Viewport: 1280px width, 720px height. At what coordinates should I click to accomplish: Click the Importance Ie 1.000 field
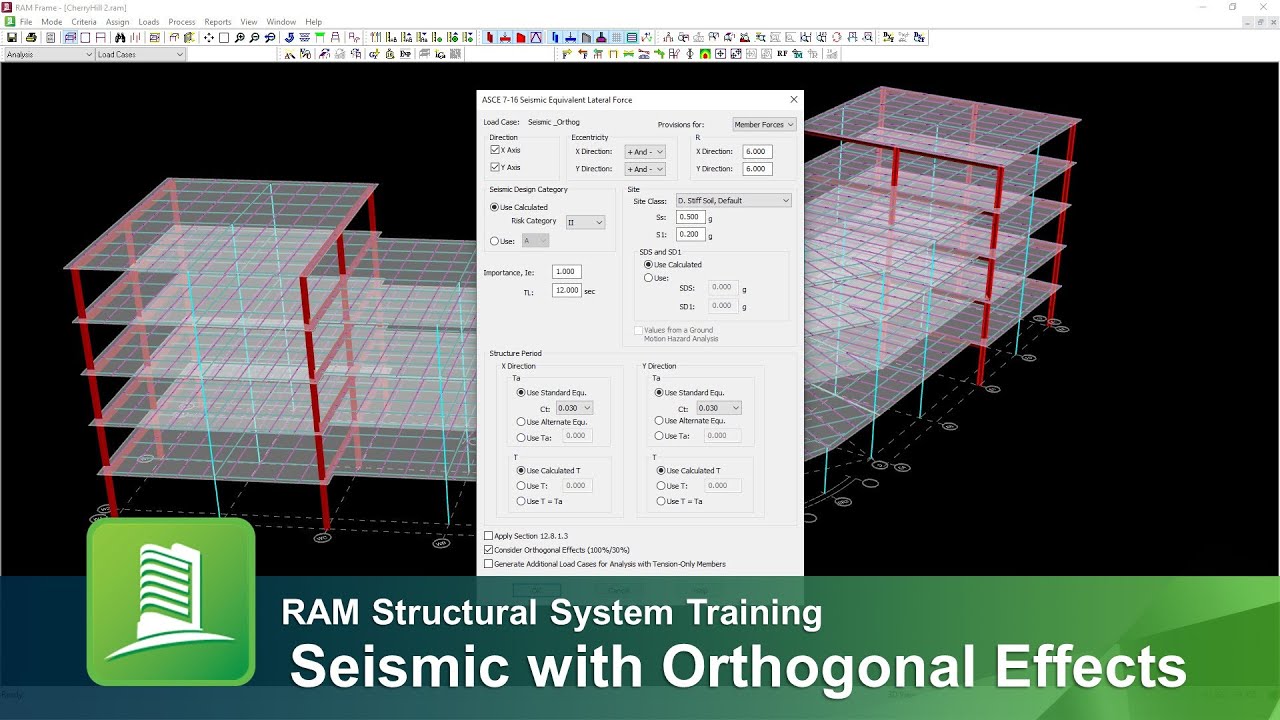(566, 272)
